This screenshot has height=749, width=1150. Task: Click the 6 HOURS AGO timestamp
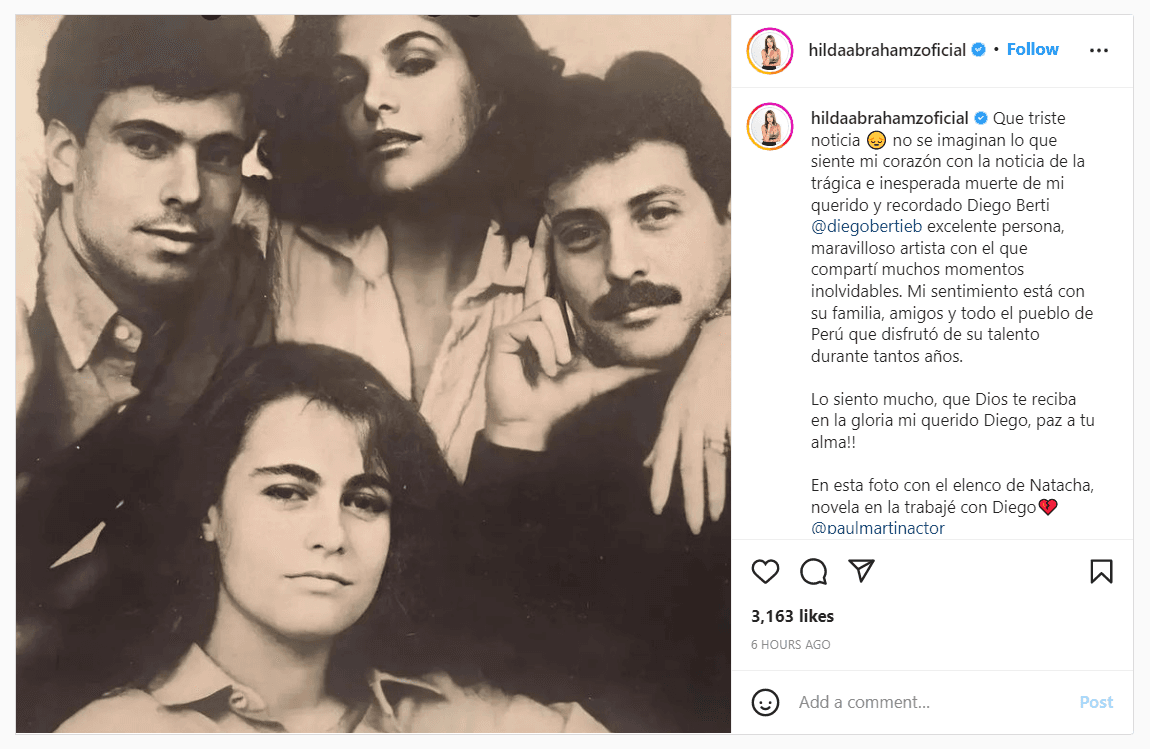pos(790,644)
